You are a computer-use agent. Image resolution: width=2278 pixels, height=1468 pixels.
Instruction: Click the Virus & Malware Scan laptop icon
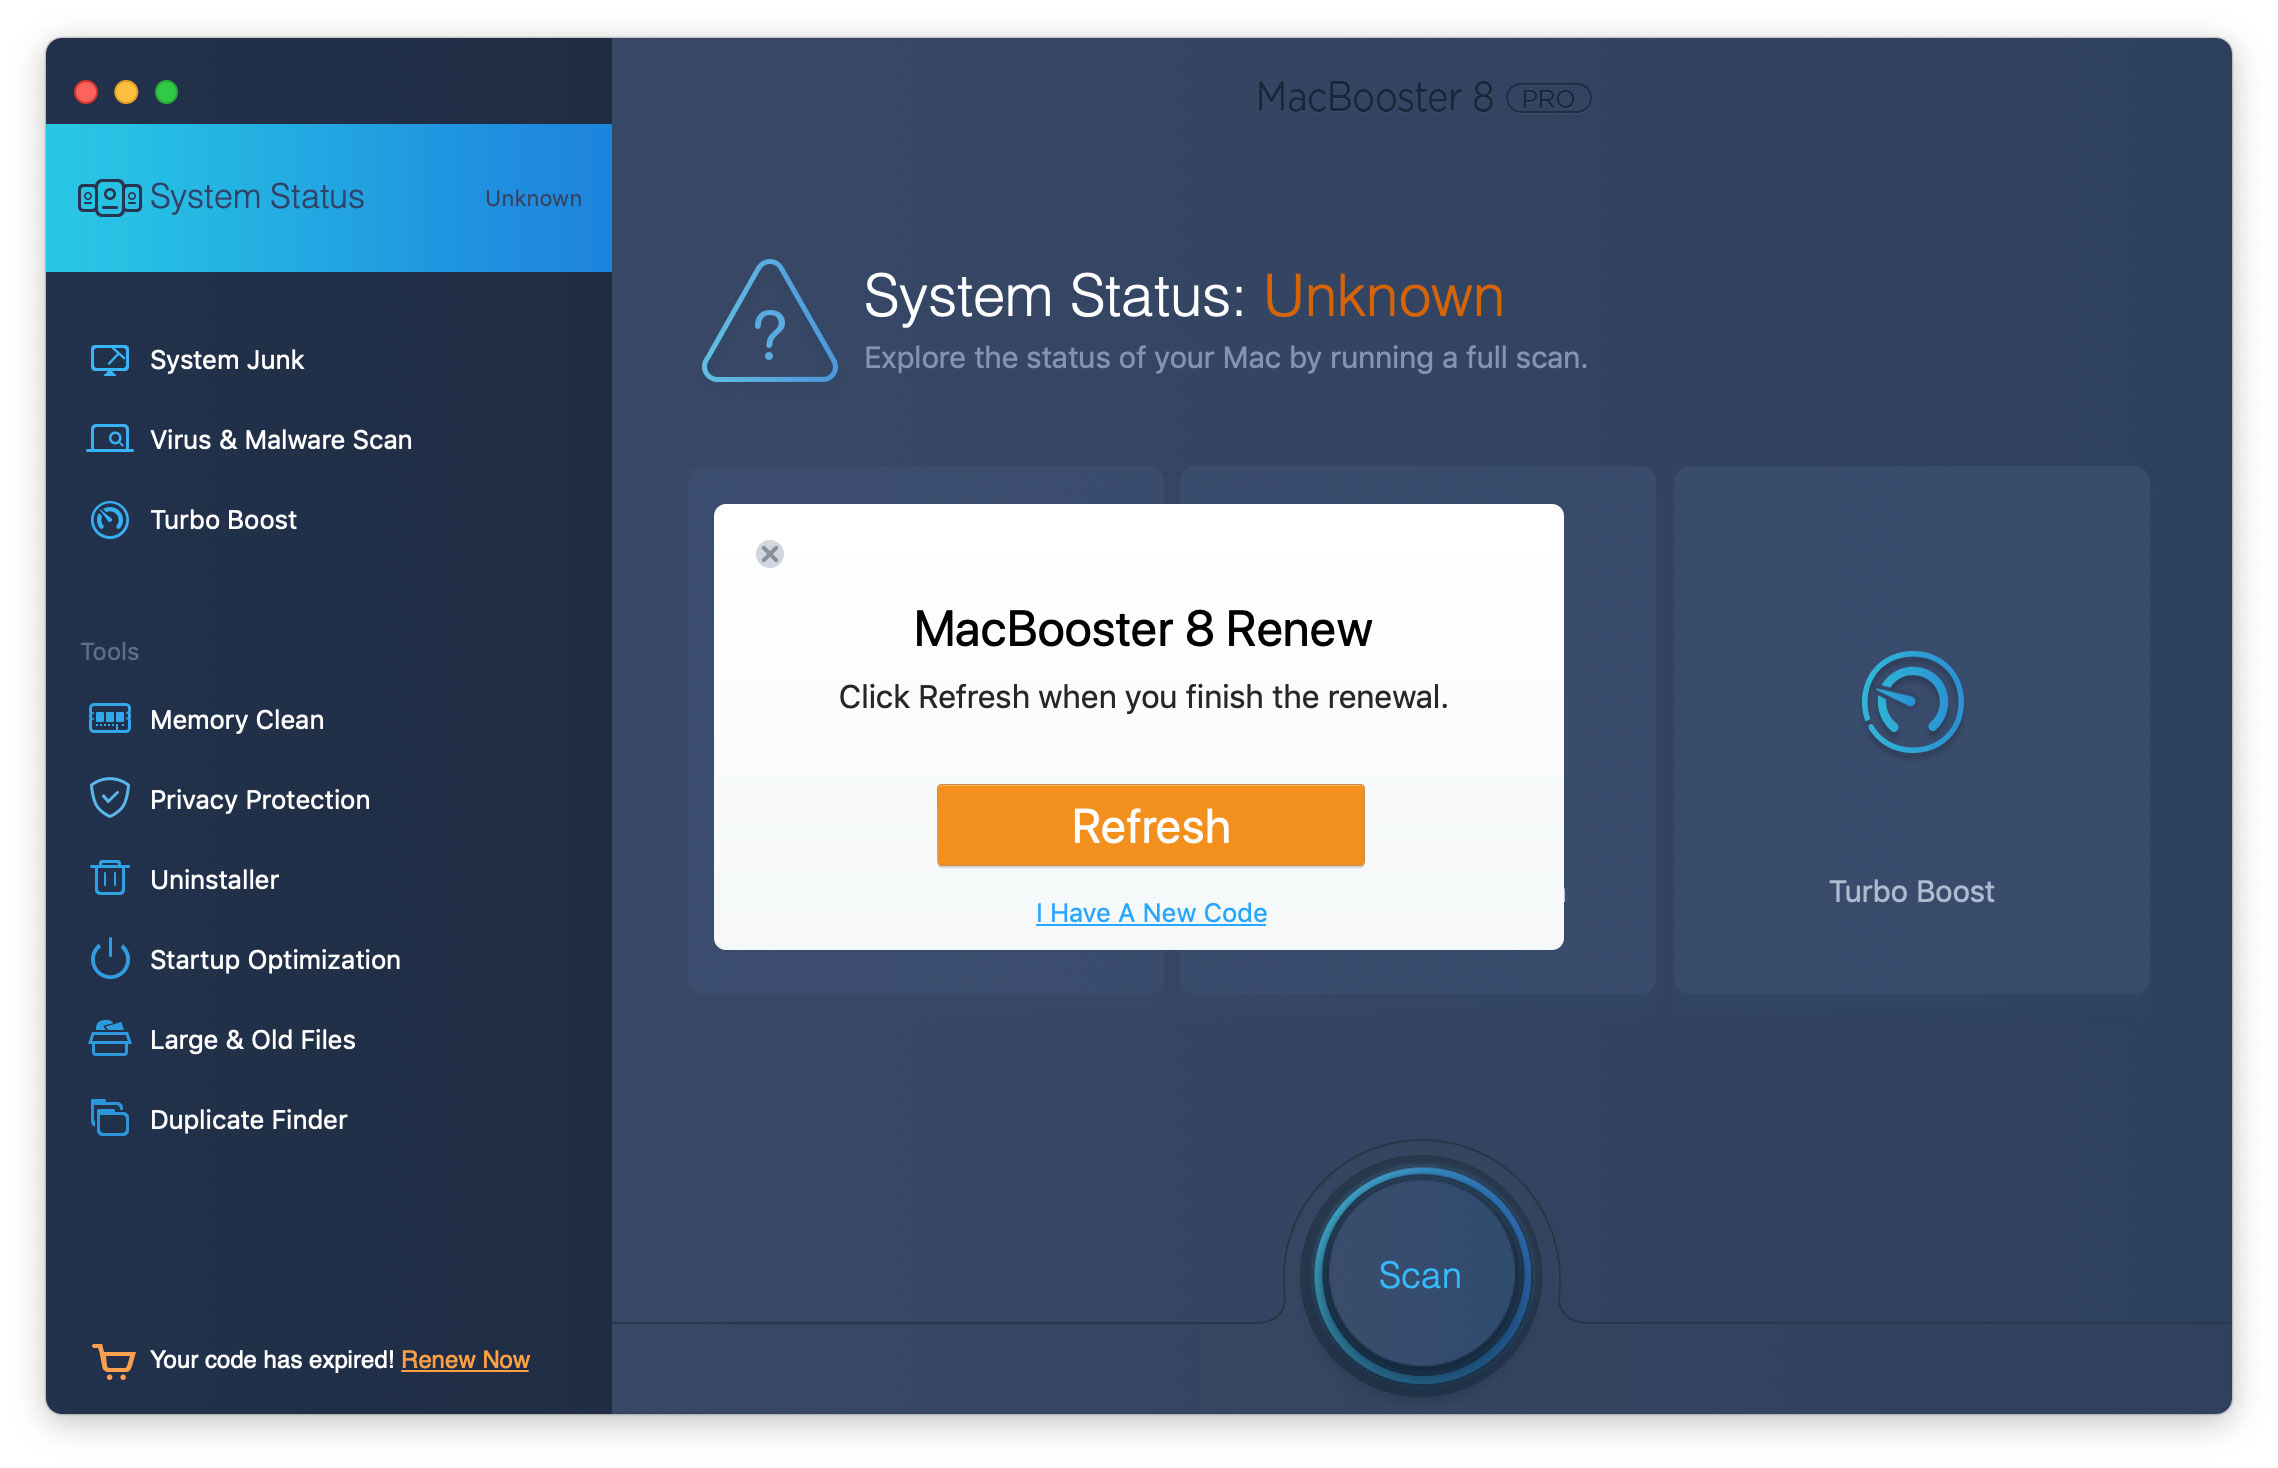point(110,439)
